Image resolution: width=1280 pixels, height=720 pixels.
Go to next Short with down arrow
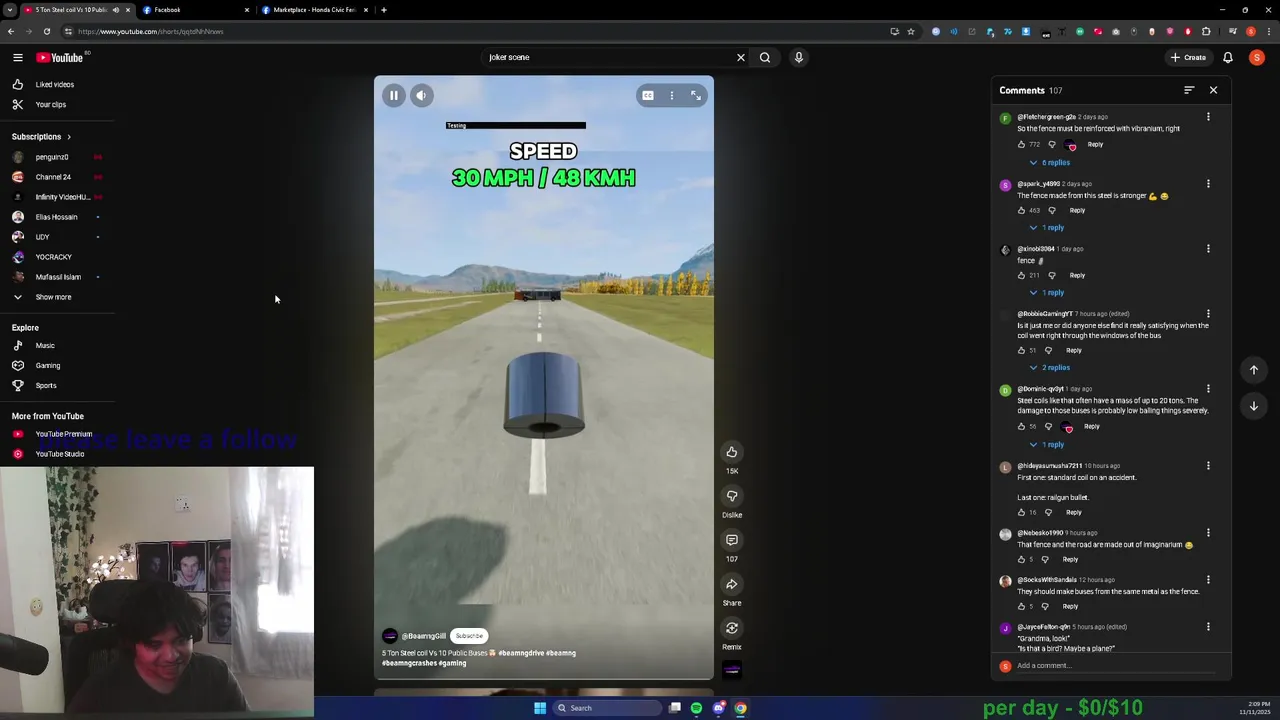[1253, 406]
